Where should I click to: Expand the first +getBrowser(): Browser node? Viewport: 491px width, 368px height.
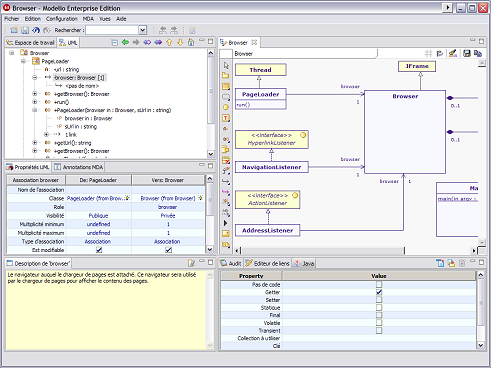(35, 94)
